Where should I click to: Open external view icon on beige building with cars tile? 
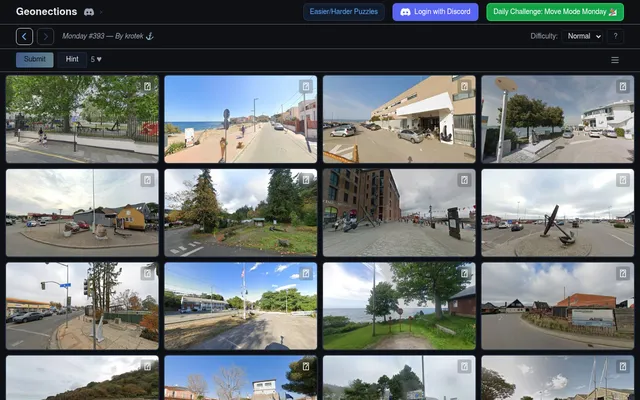coord(464,86)
